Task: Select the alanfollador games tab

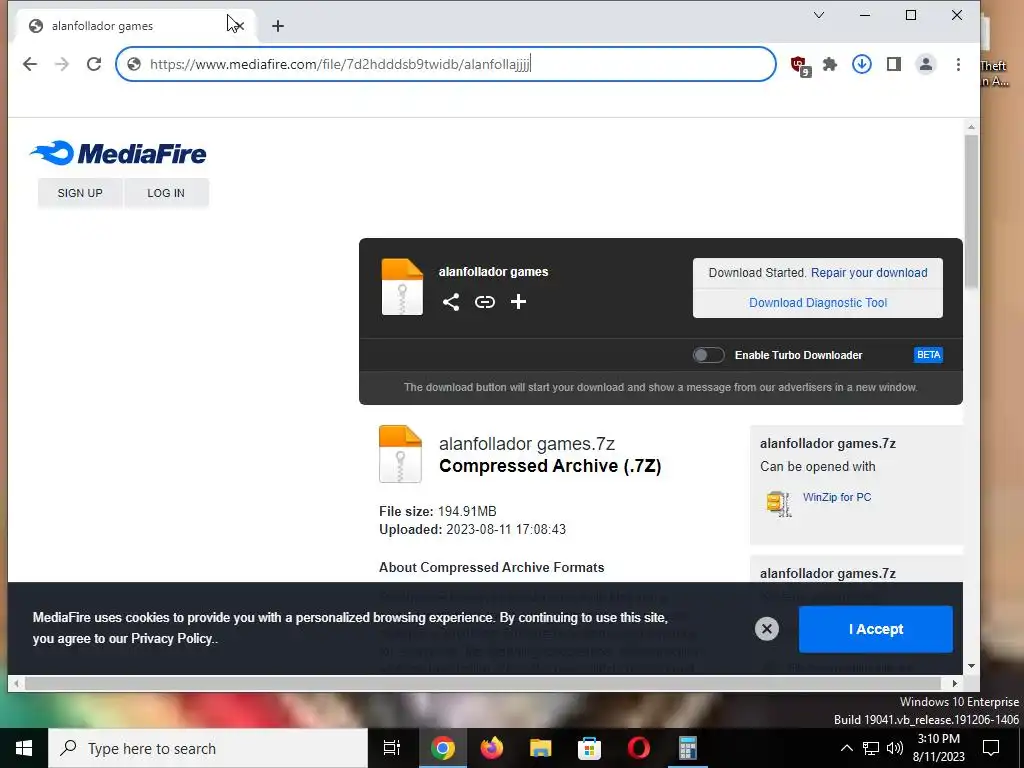Action: point(134,26)
